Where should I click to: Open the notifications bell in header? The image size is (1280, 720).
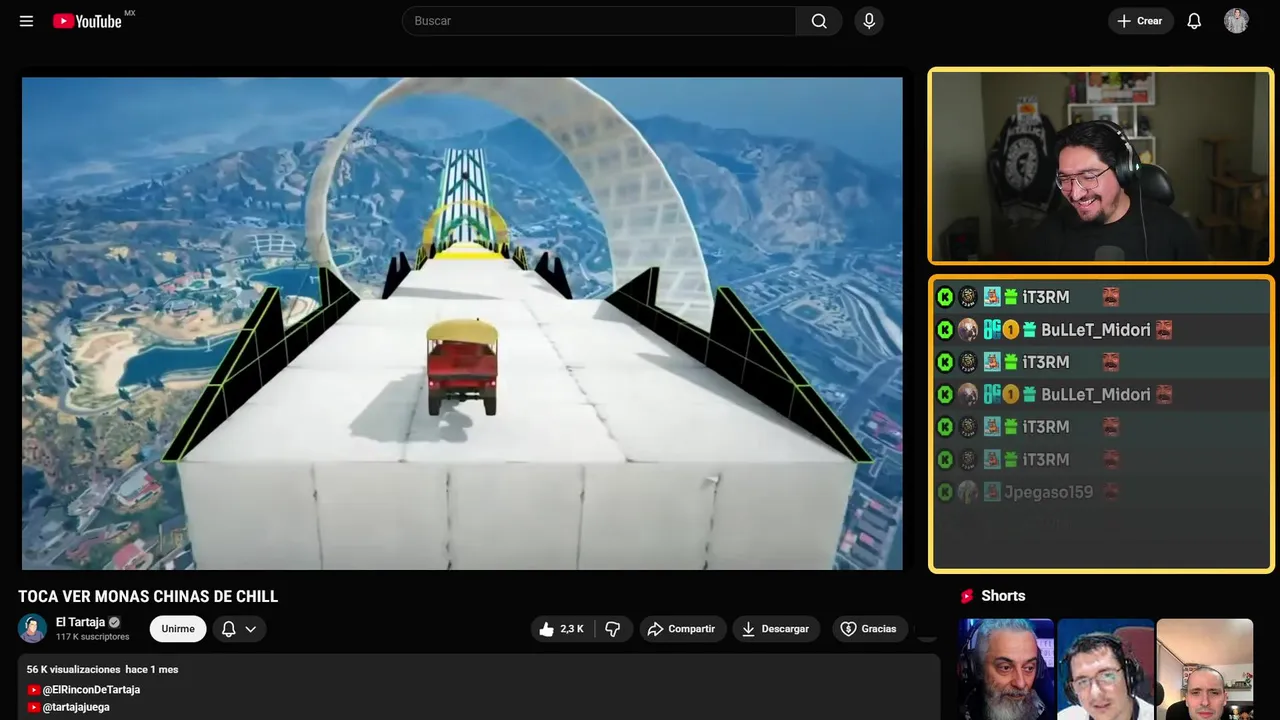click(1194, 21)
